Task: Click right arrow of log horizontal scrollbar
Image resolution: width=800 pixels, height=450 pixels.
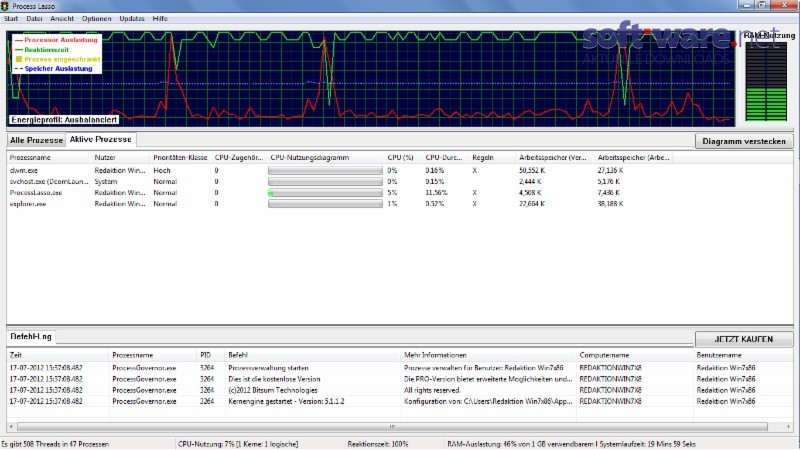Action: tap(788, 427)
